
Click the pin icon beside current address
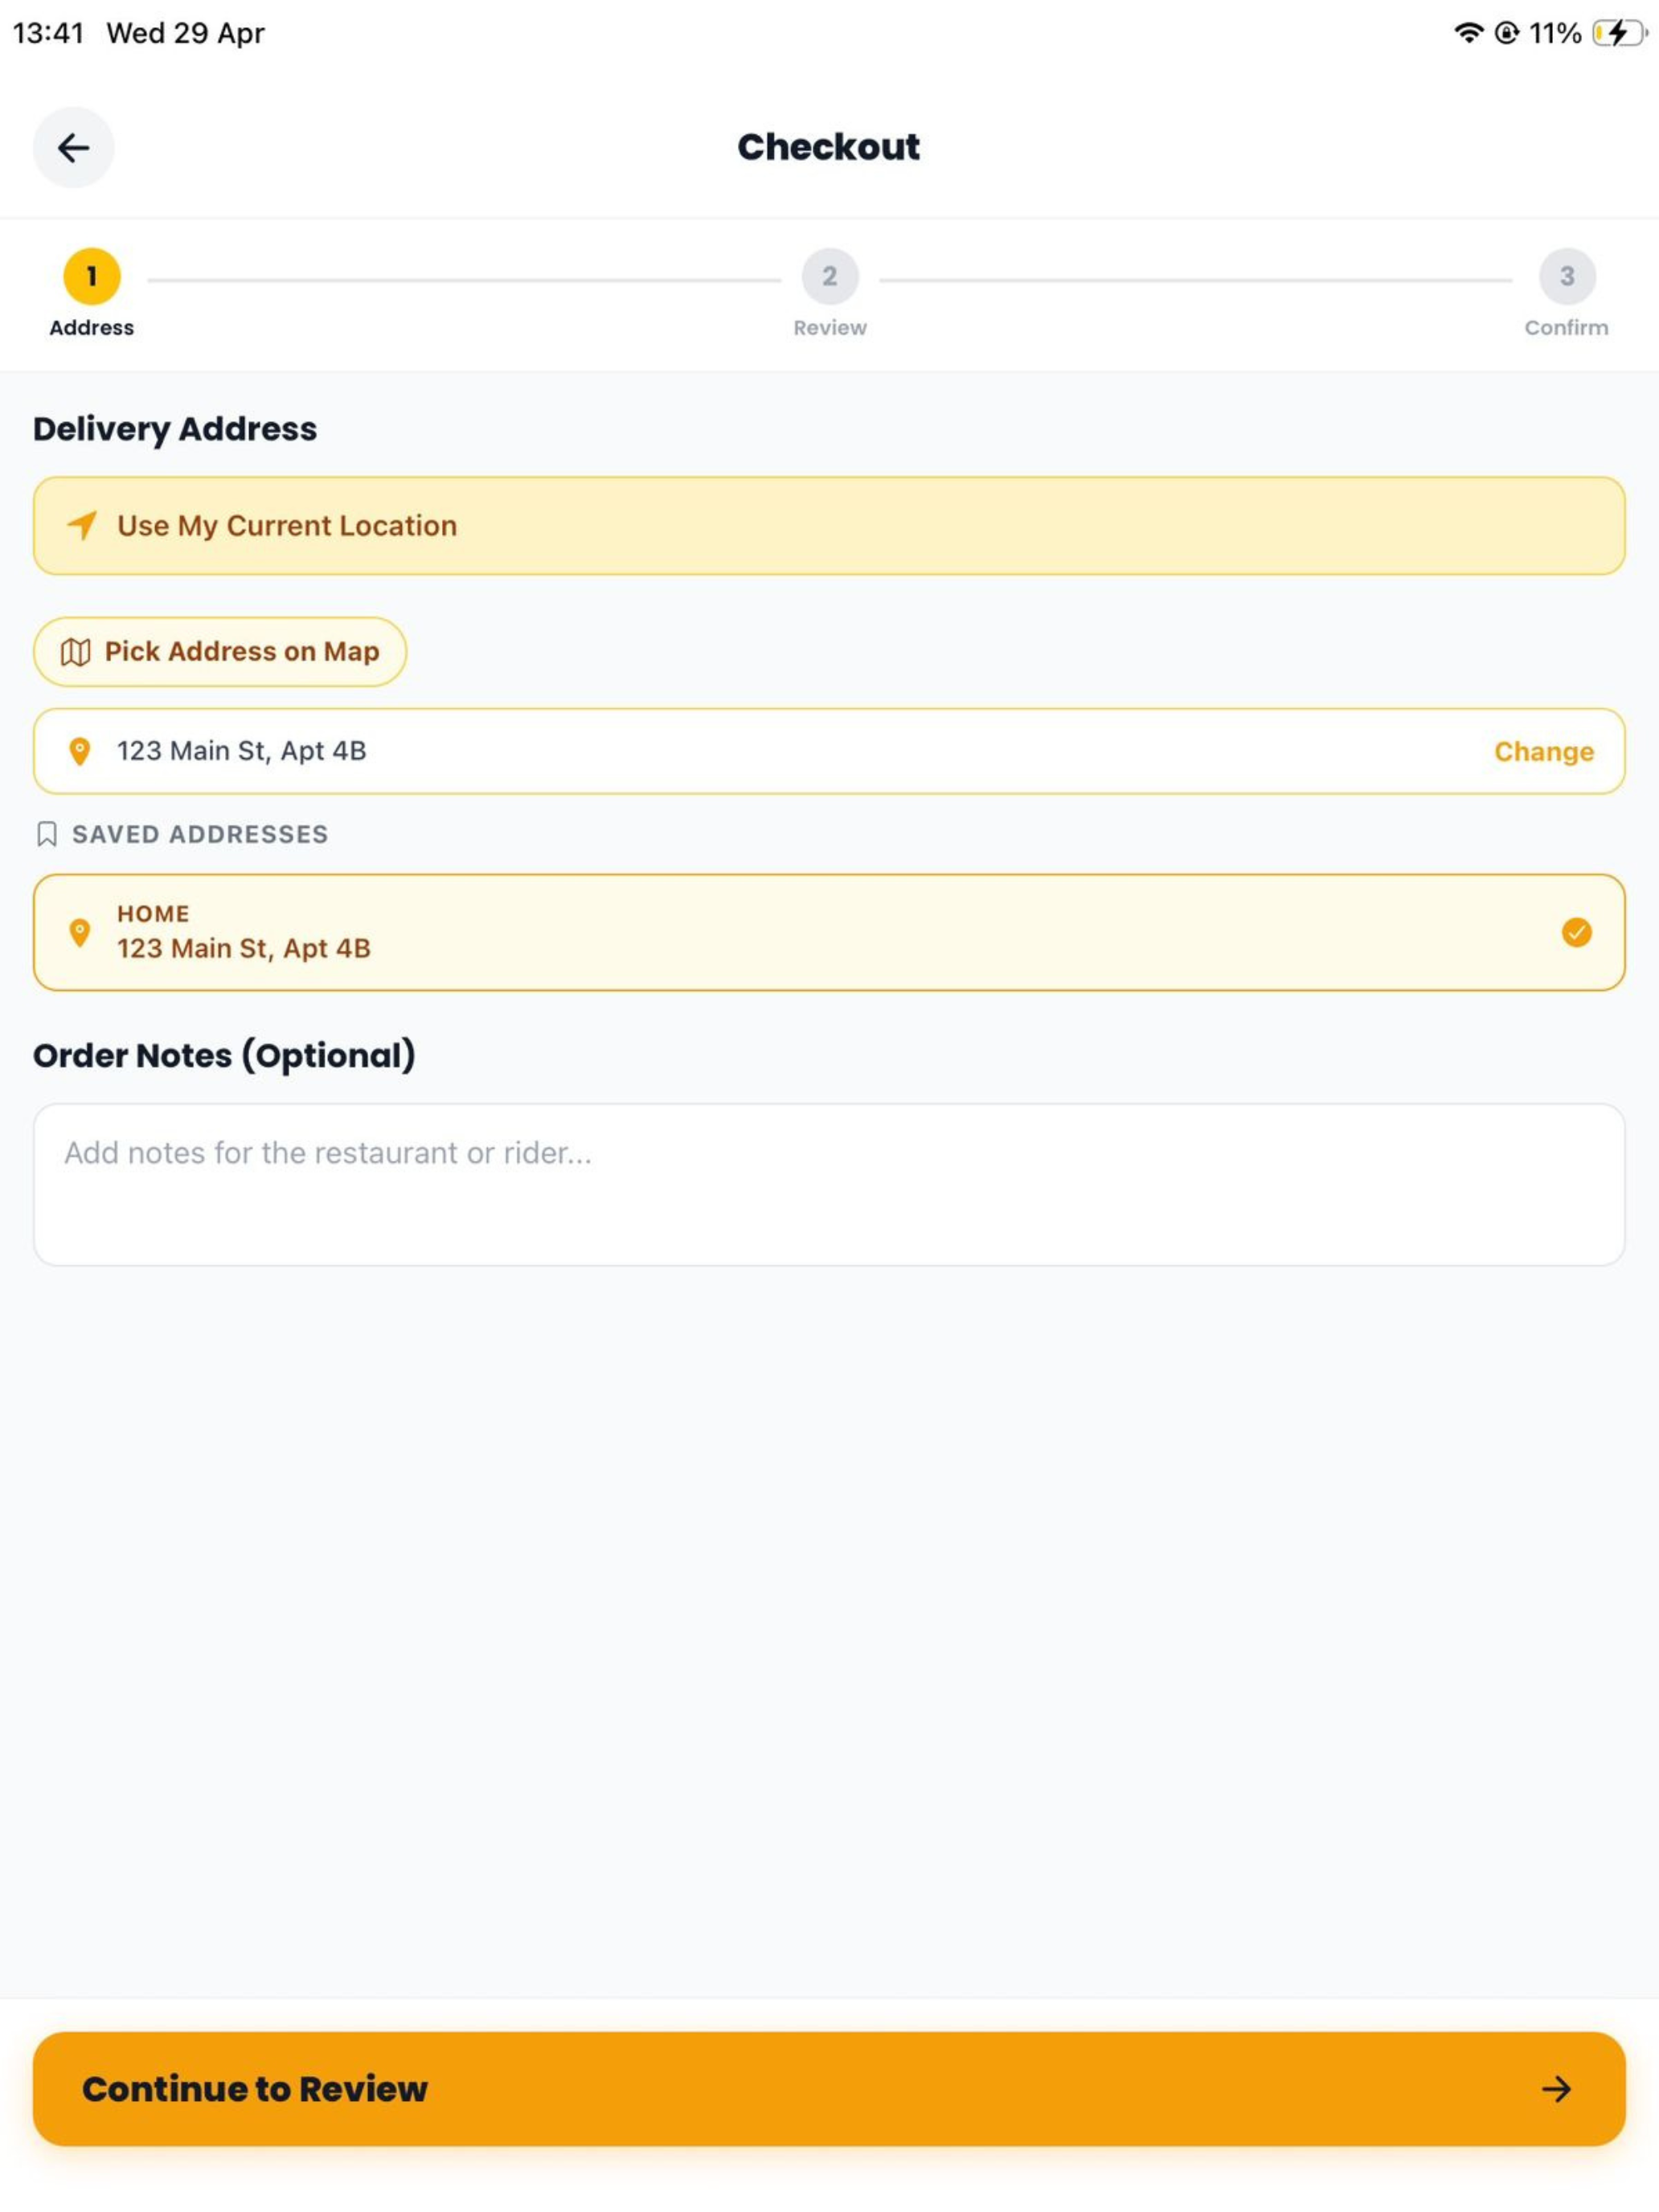(x=79, y=751)
